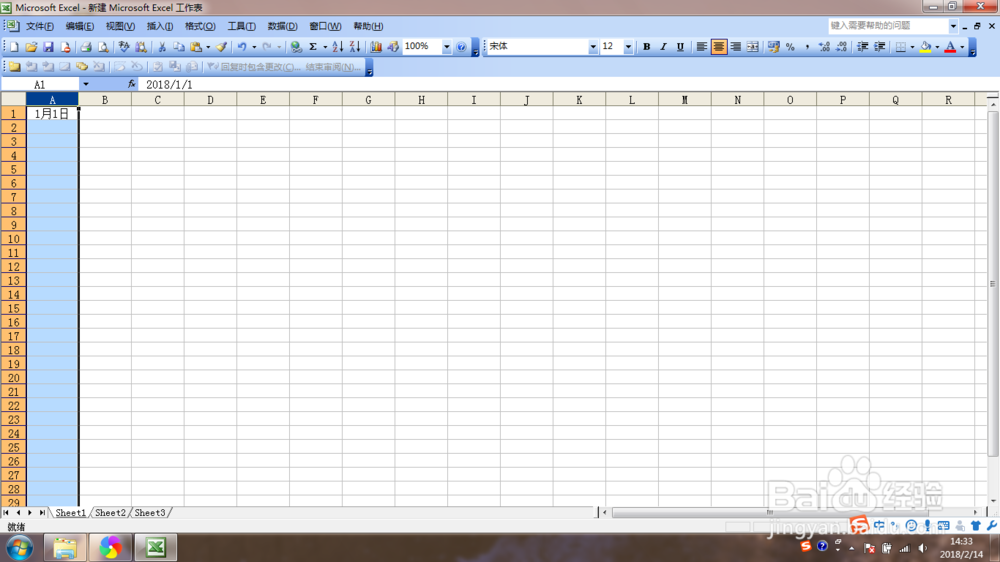The width and height of the screenshot is (1000, 562).
Task: Open the 文件(F) menu
Action: 40,26
